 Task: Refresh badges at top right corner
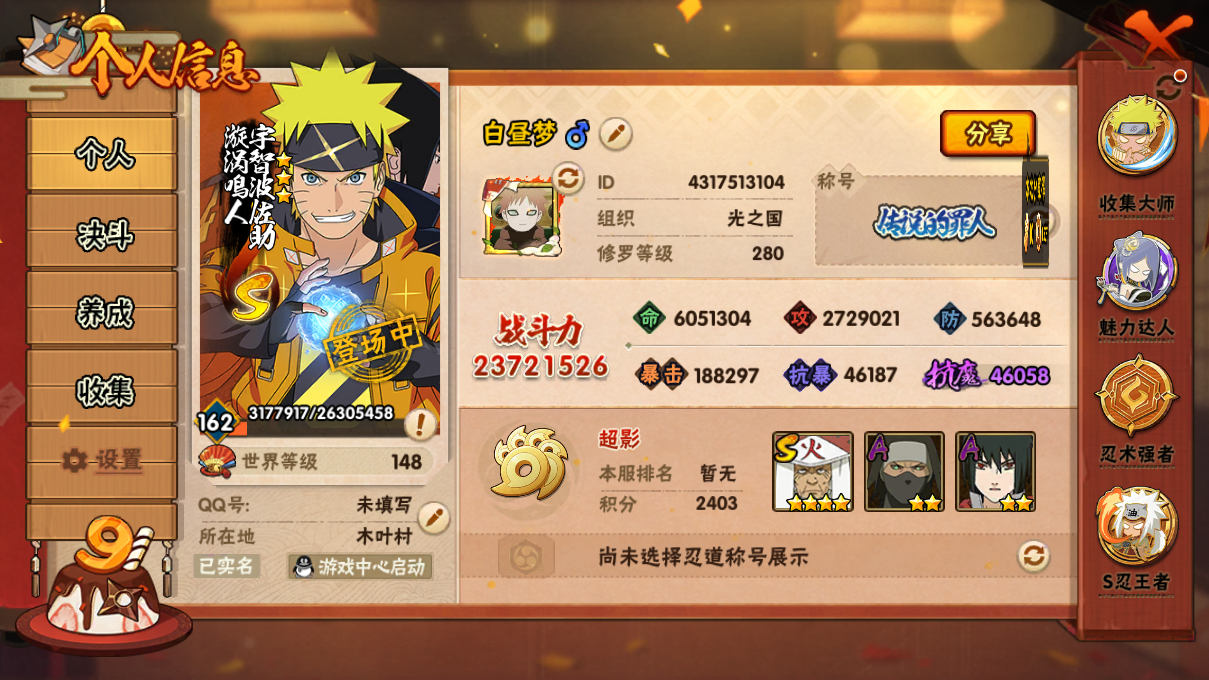click(1168, 86)
